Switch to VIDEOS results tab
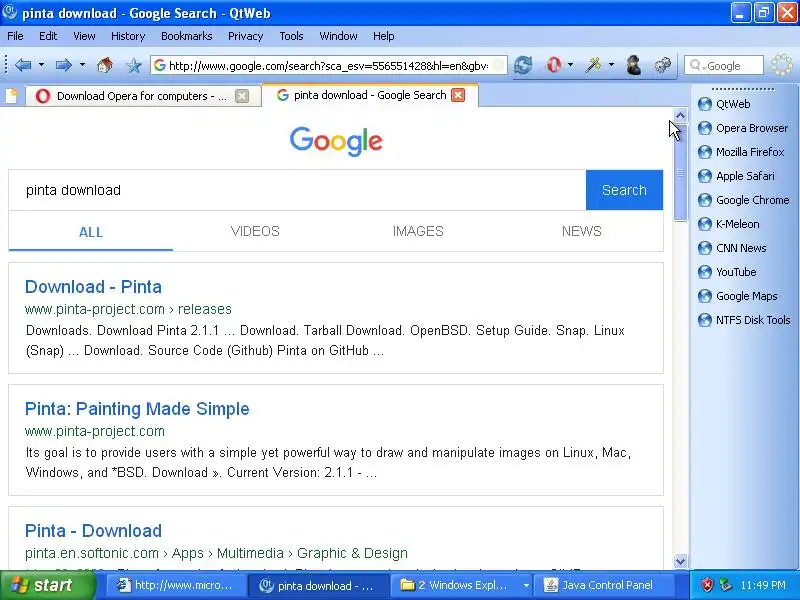Screen dimensions: 800x600 (x=255, y=231)
